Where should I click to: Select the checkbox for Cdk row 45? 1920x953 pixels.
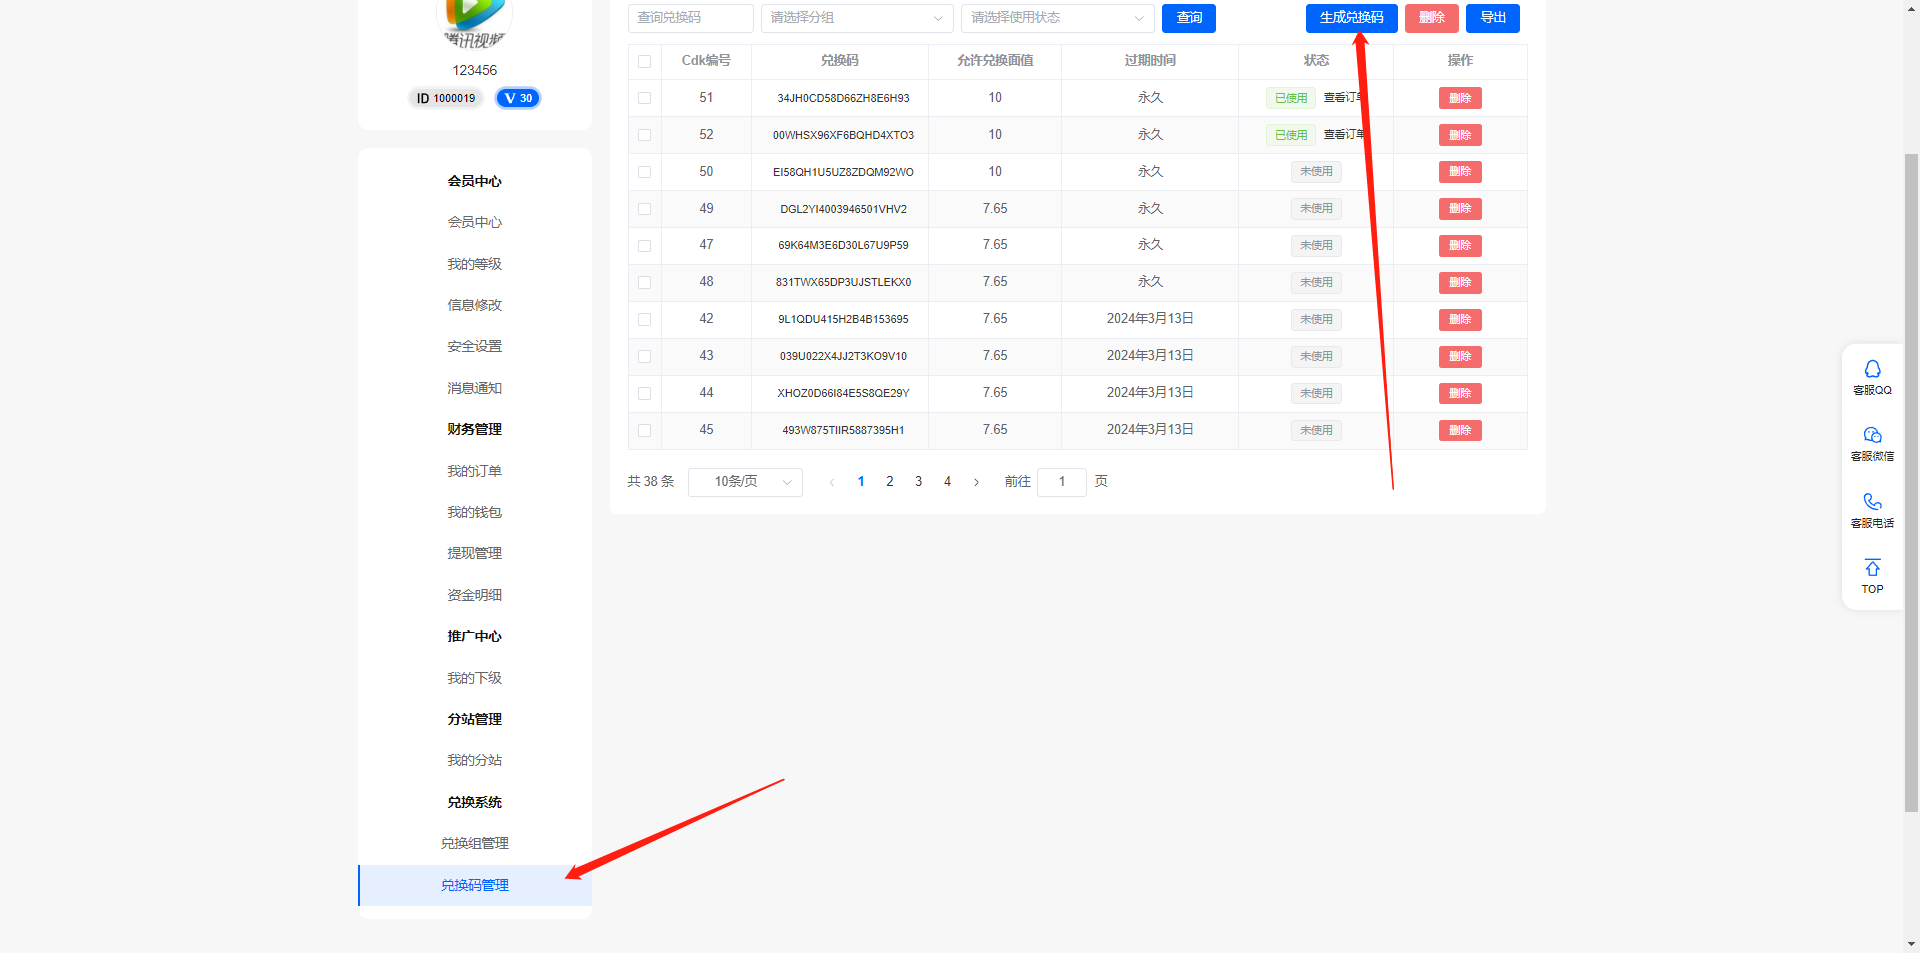(644, 430)
